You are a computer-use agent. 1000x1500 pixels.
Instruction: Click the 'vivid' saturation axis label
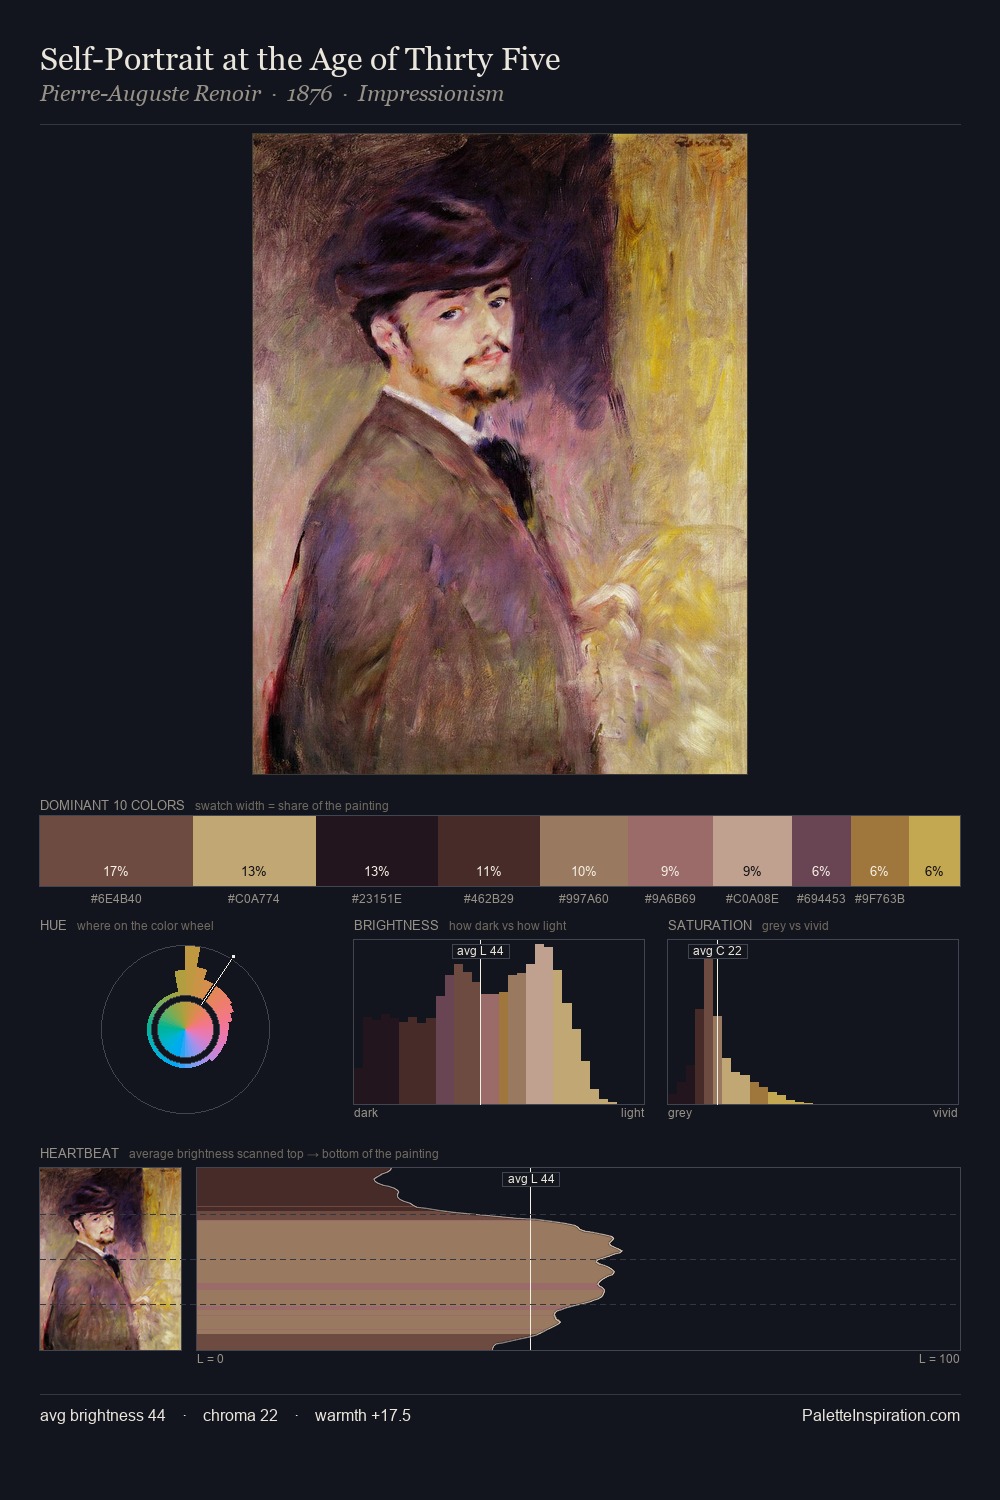coord(945,1113)
